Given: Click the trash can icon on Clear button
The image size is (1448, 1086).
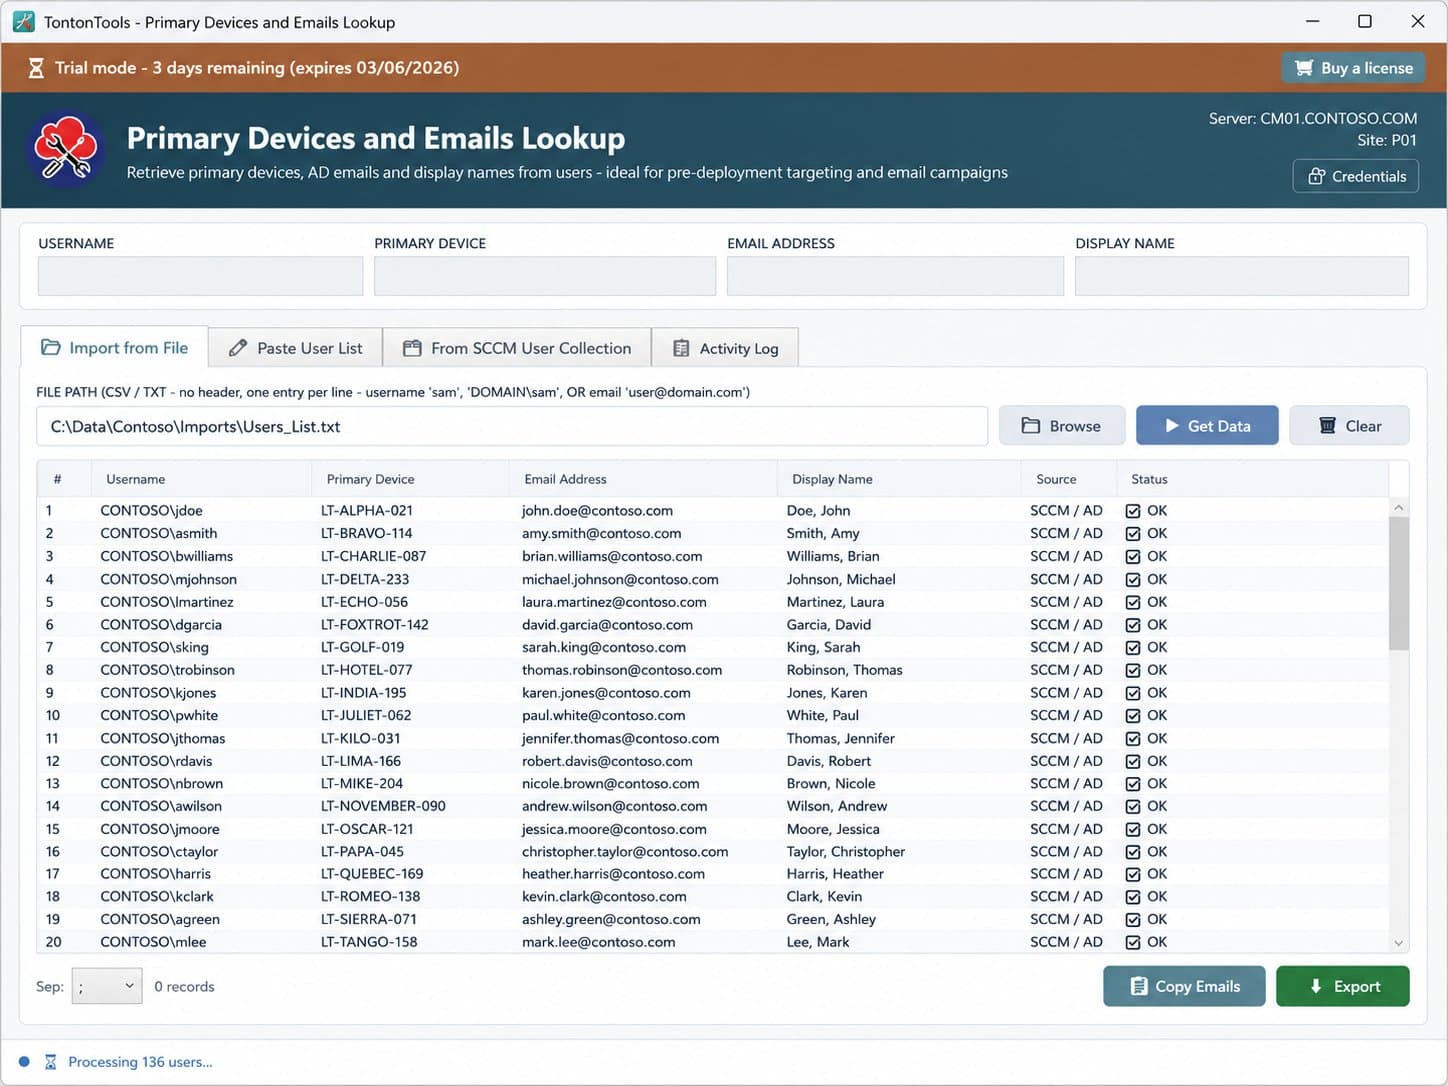Looking at the screenshot, I should [1327, 426].
